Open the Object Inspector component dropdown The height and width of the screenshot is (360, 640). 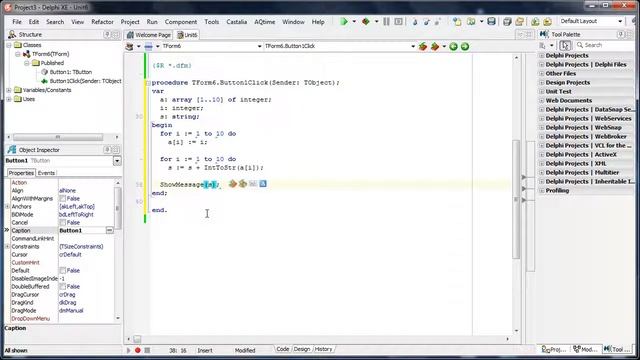coord(117,161)
